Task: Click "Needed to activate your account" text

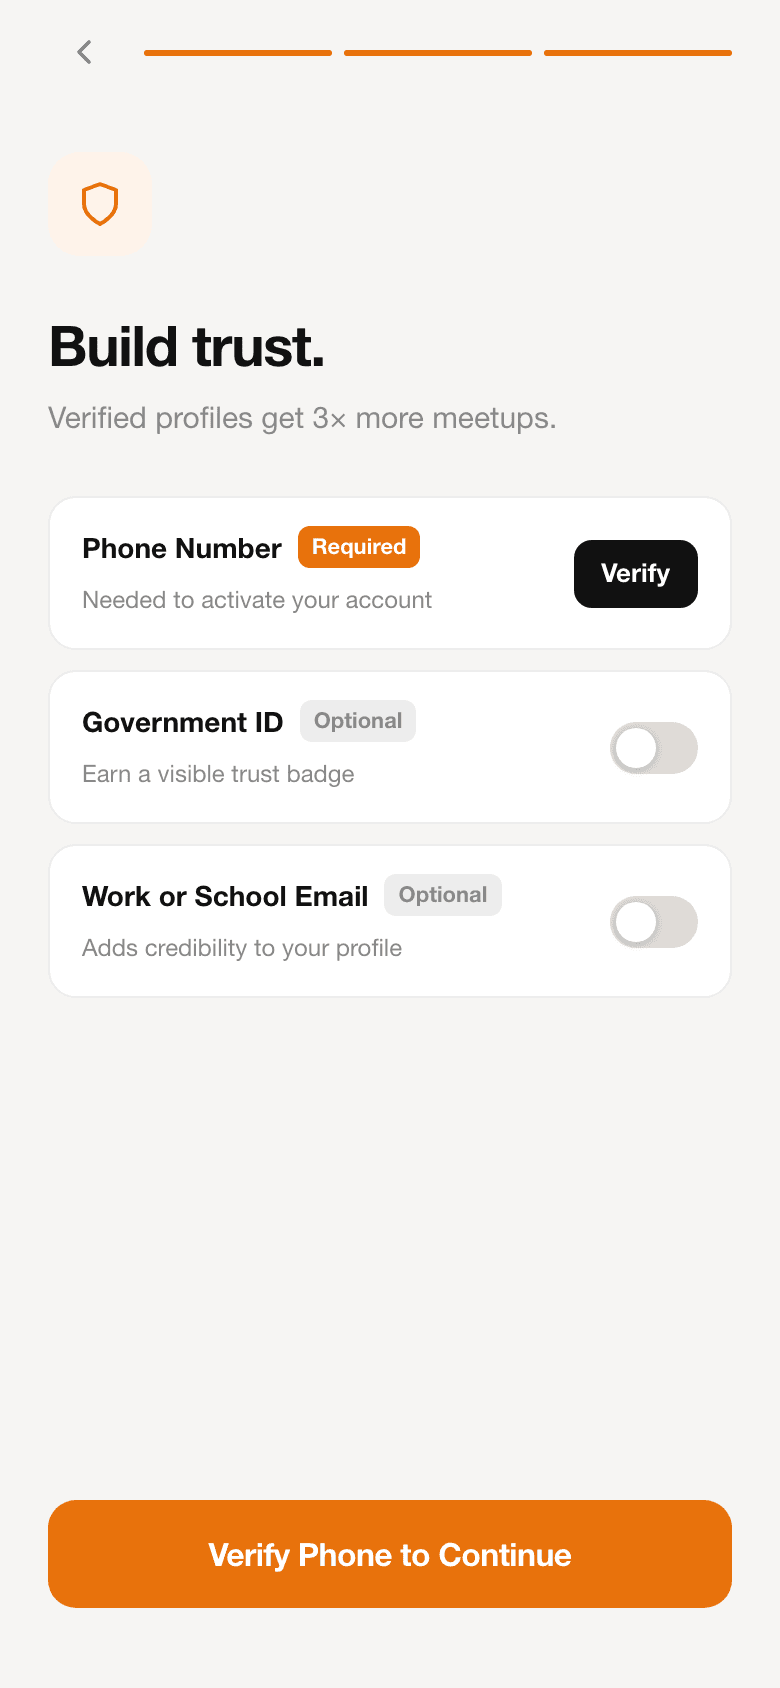Action: point(257,600)
